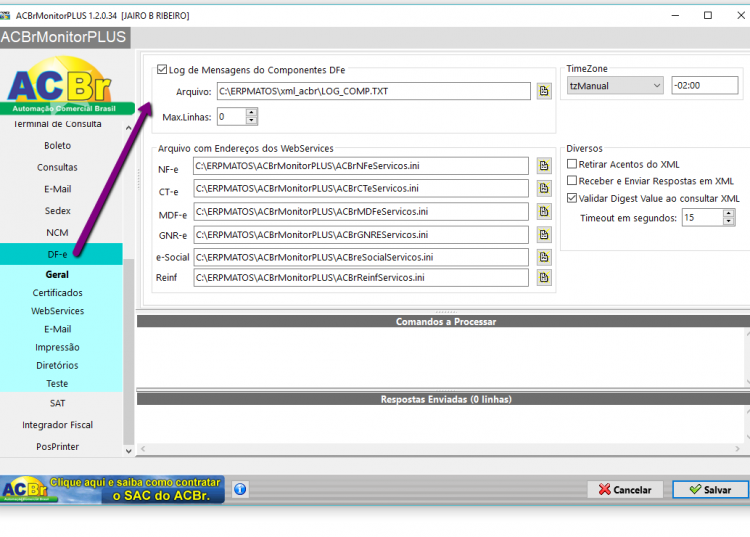Open the NCM section
This screenshot has width=750, height=537.
point(57,232)
